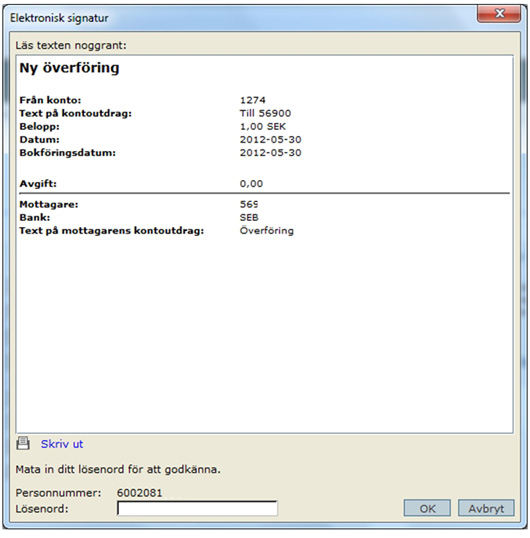Screen dimensions: 530x538
Task: Select the Belopp amount 1,00 SEK
Action: coord(262,127)
